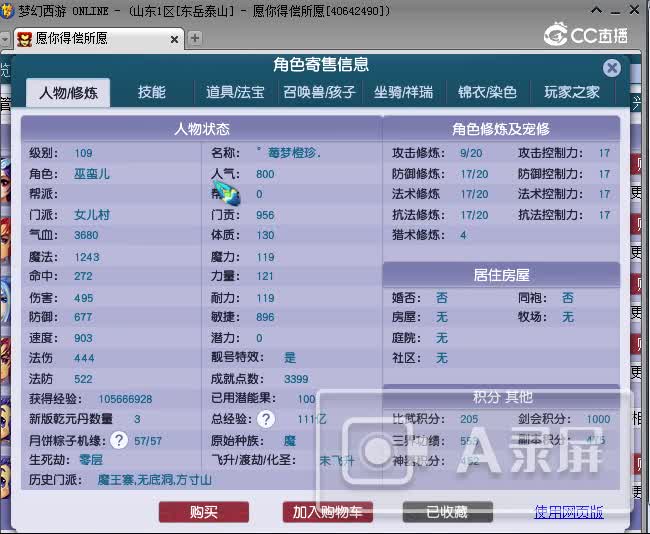
Task: Click the 角色 value 巫蛮儿
Action: point(92,174)
